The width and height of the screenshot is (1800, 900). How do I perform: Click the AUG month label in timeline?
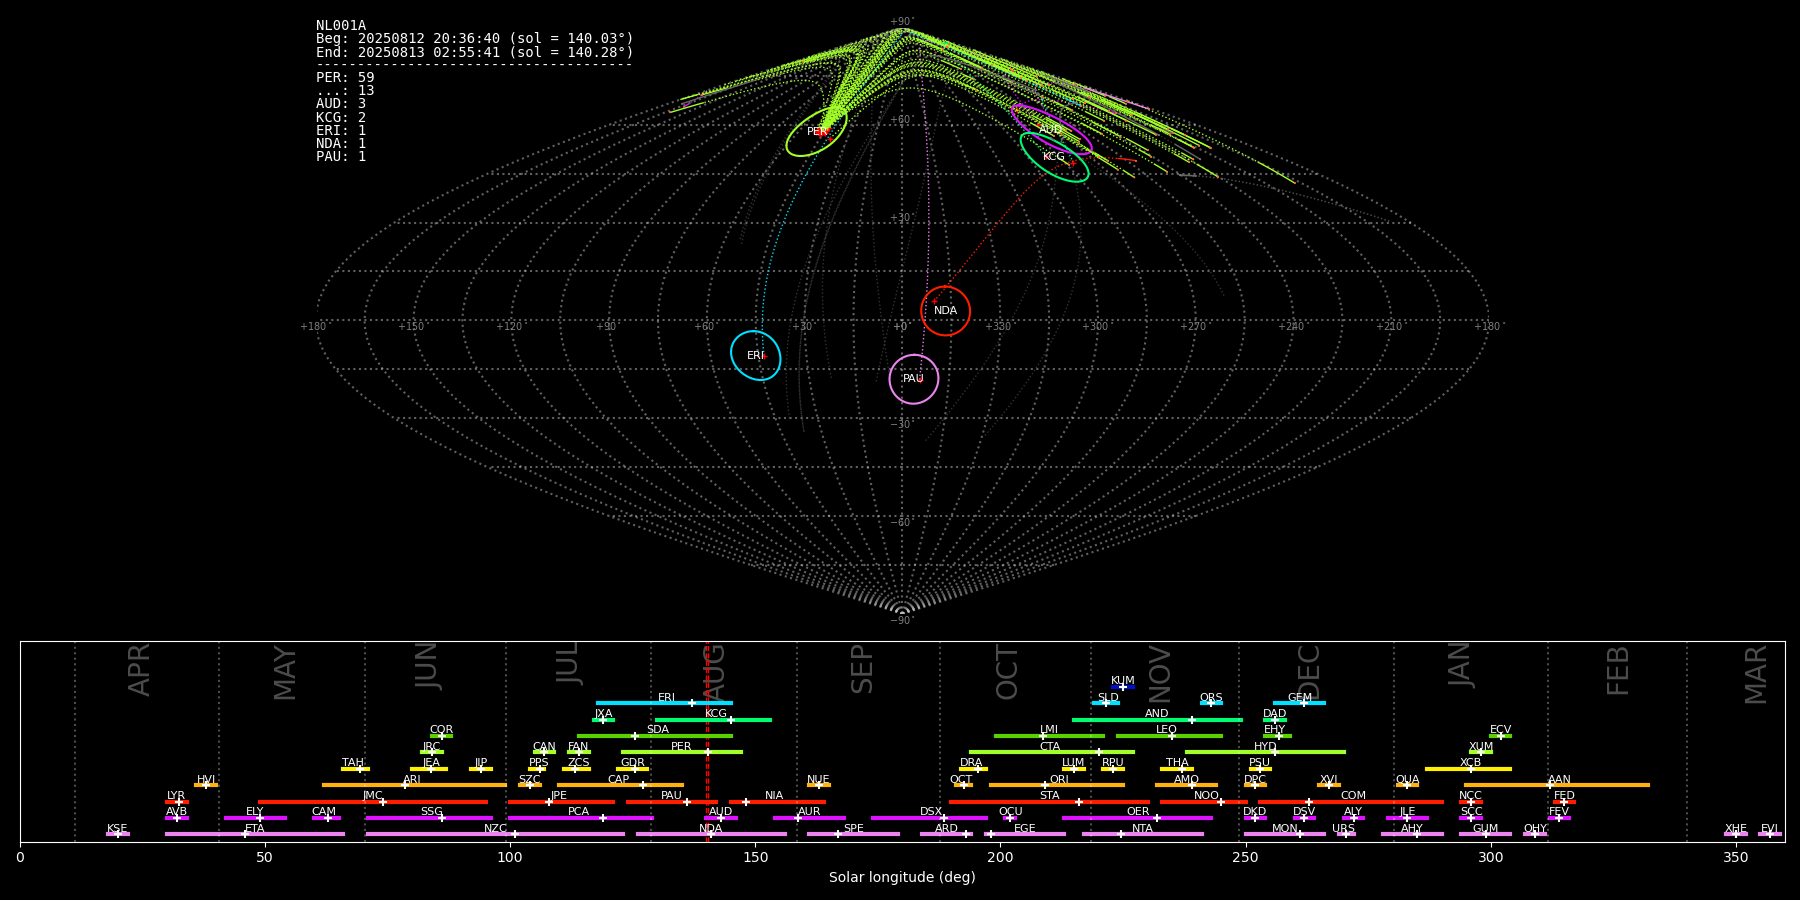[x=714, y=671]
